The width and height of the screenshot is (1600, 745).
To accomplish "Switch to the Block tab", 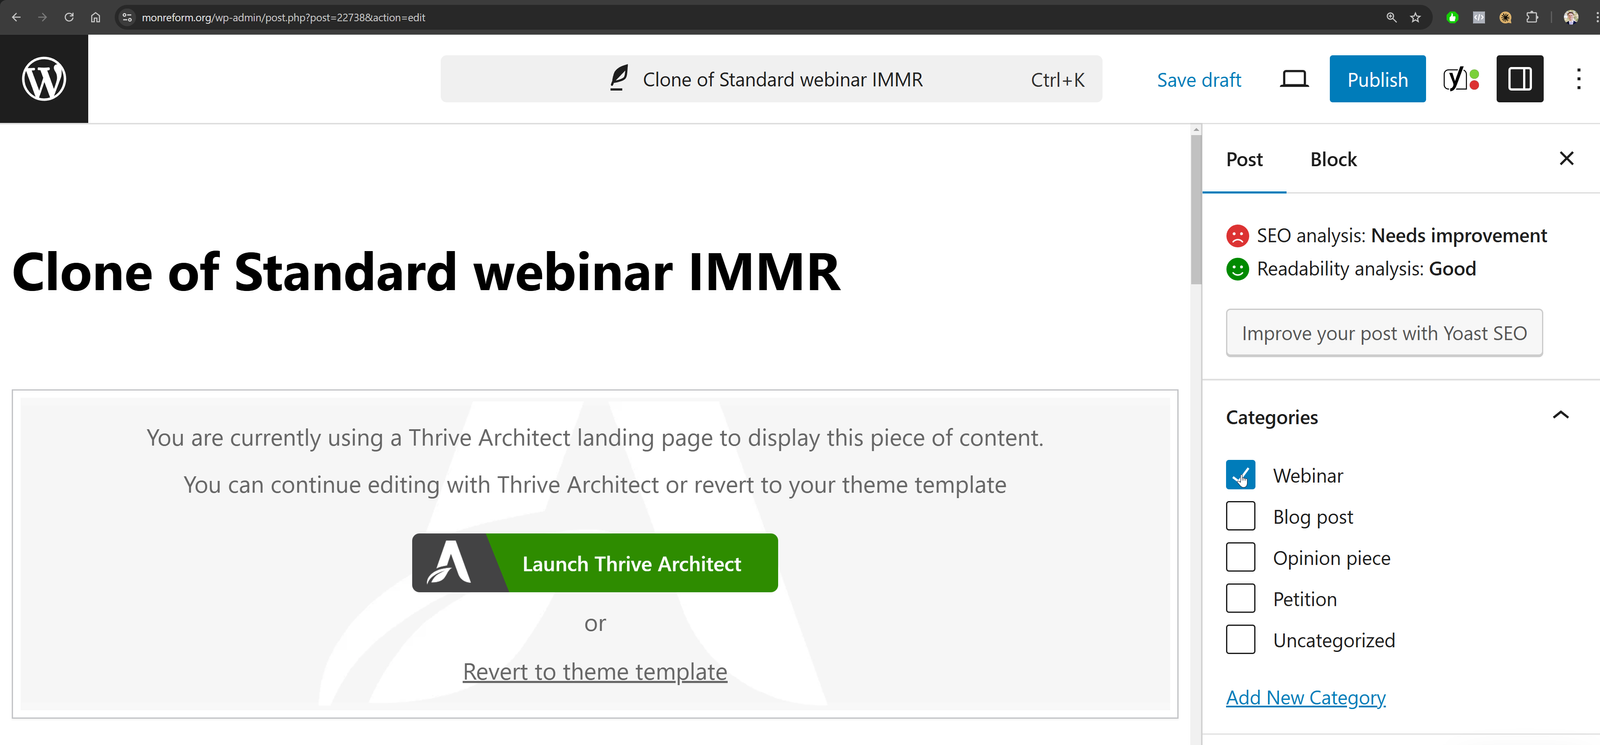I will (1333, 160).
